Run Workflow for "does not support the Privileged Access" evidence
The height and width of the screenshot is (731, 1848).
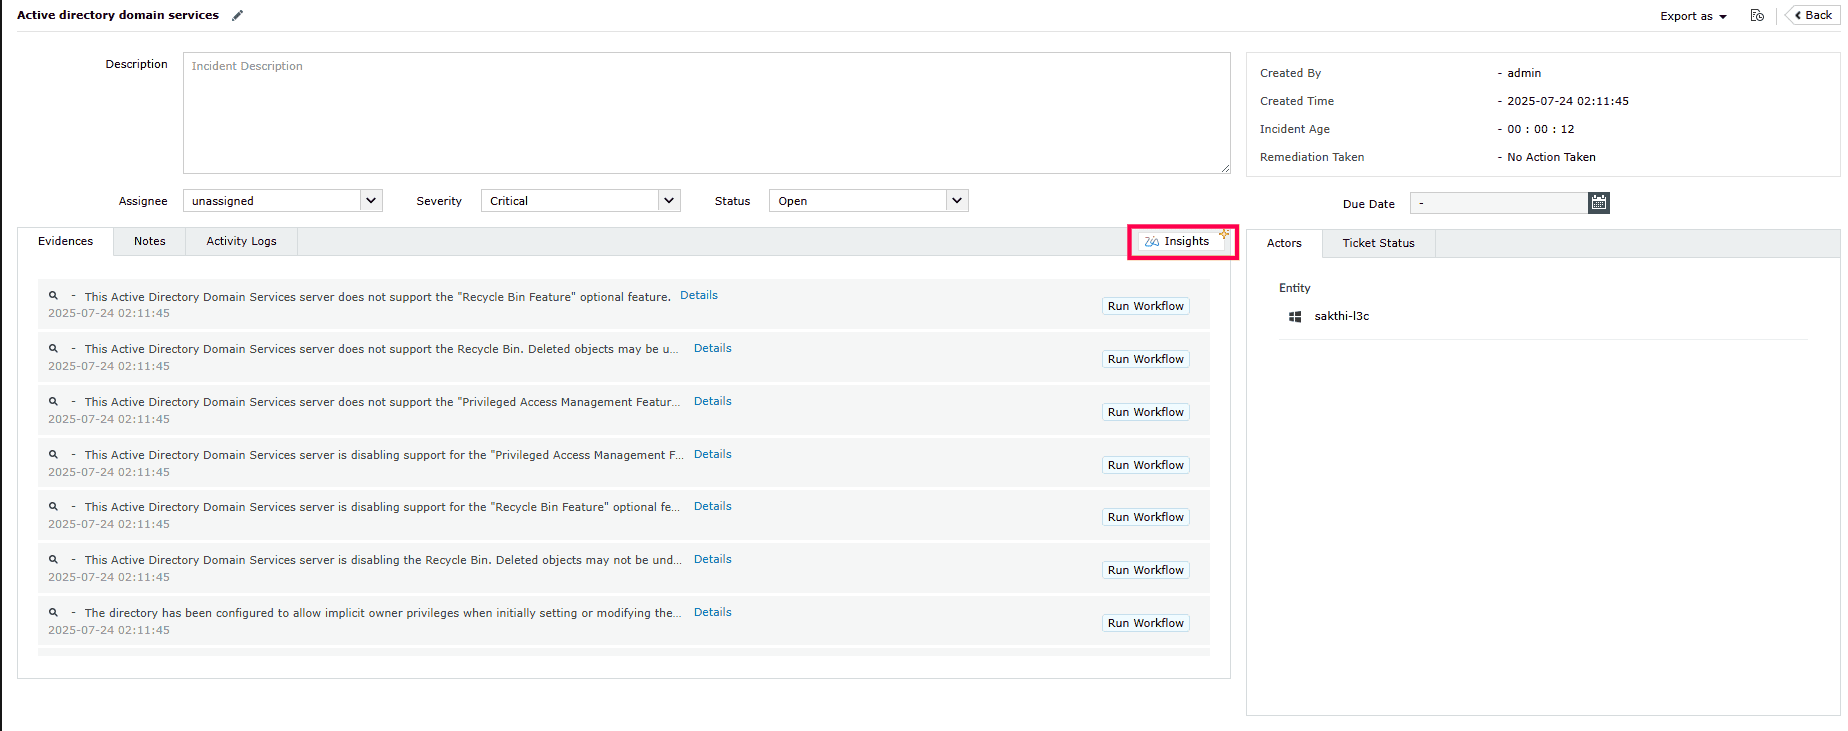point(1146,412)
